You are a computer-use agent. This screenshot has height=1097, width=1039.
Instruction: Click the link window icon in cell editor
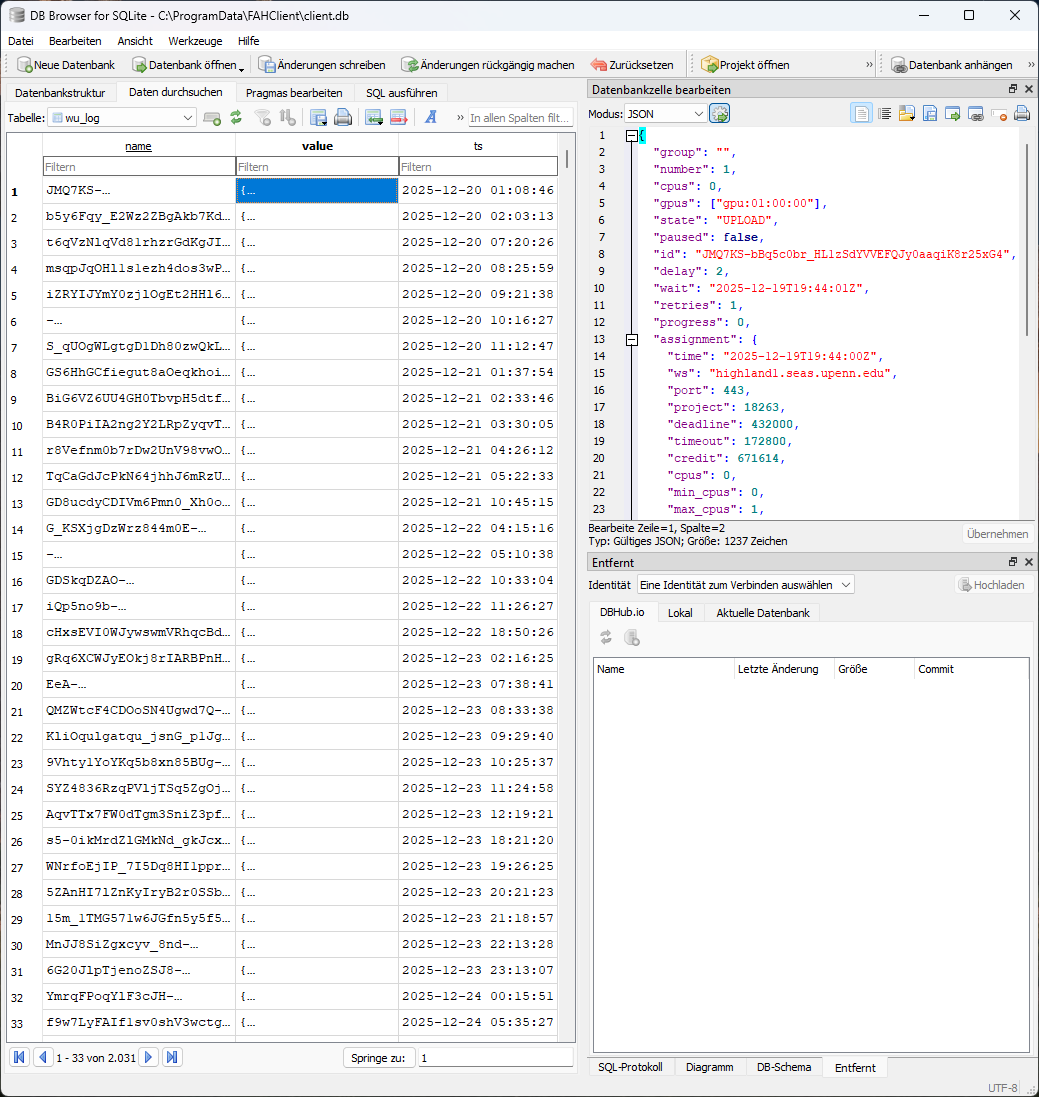(x=976, y=113)
